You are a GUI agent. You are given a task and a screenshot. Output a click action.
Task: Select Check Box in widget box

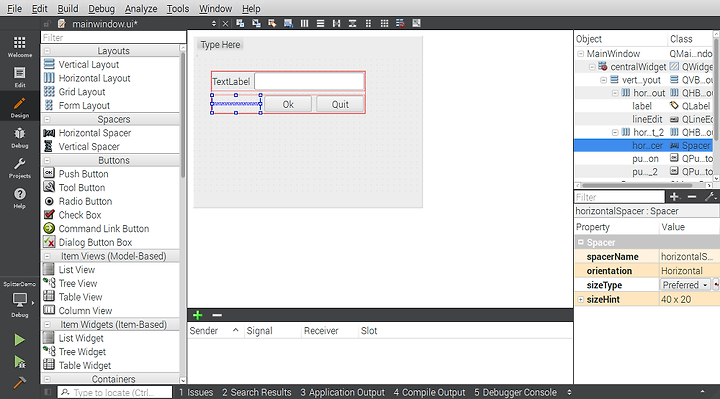[x=80, y=215]
